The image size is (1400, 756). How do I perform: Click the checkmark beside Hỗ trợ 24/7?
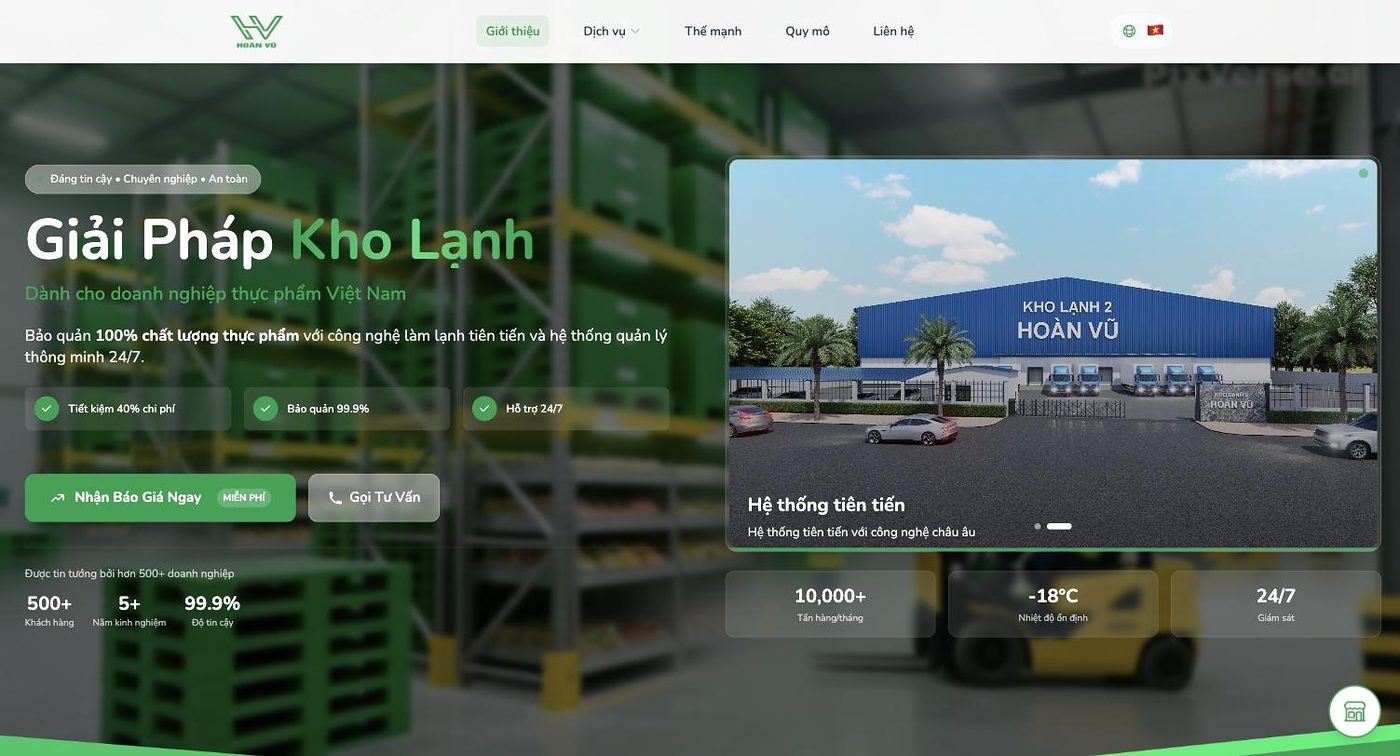pyautogui.click(x=484, y=408)
